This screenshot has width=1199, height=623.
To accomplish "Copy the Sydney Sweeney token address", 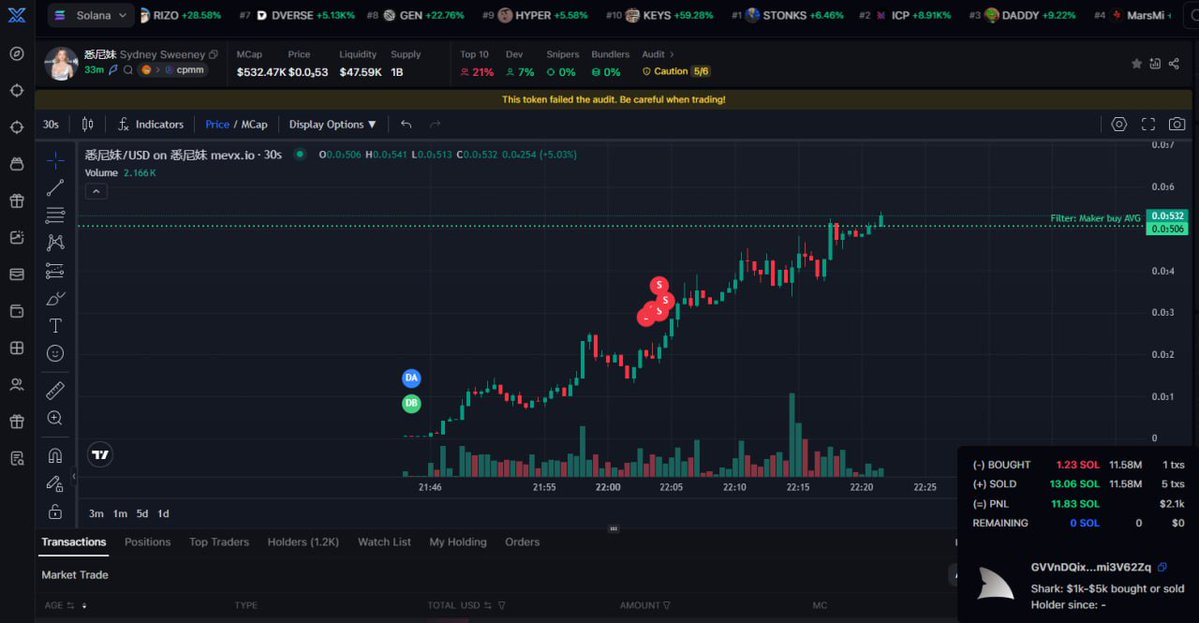I will click(213, 54).
